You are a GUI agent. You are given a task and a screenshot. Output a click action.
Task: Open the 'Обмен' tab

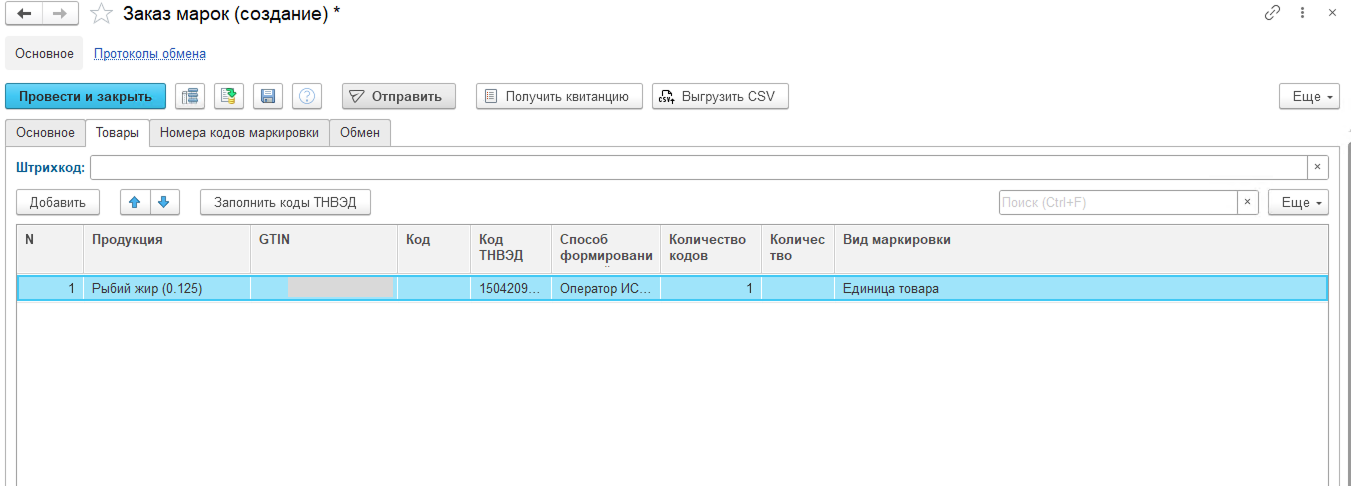360,133
